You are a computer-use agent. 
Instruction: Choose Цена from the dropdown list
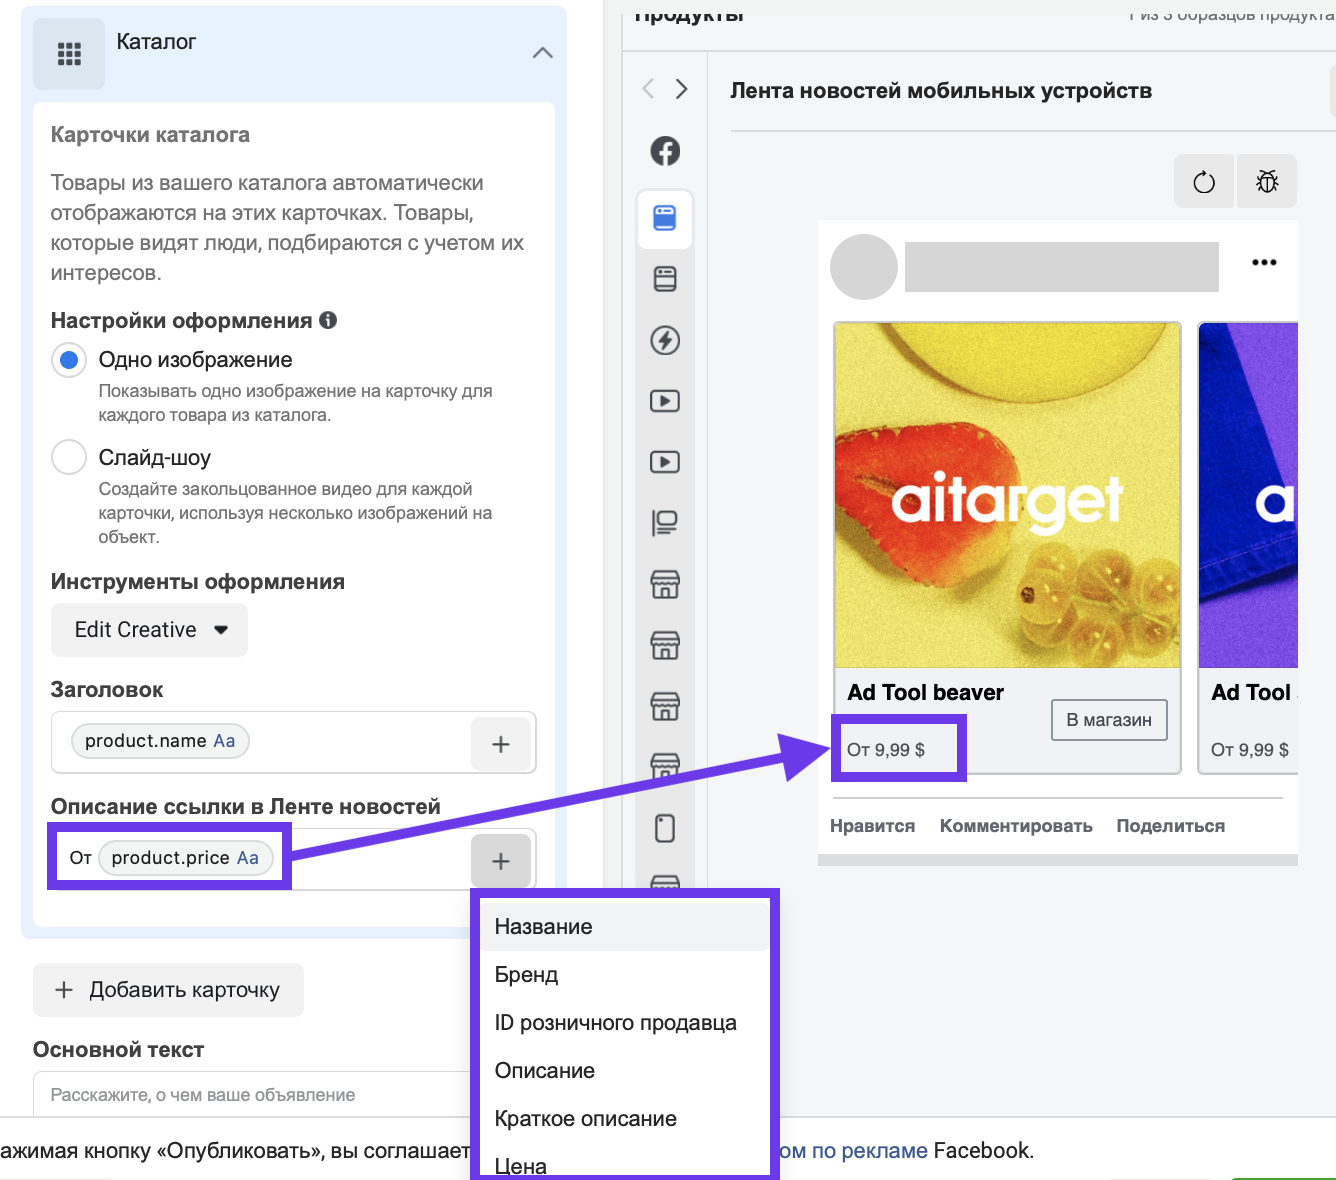(625, 1162)
